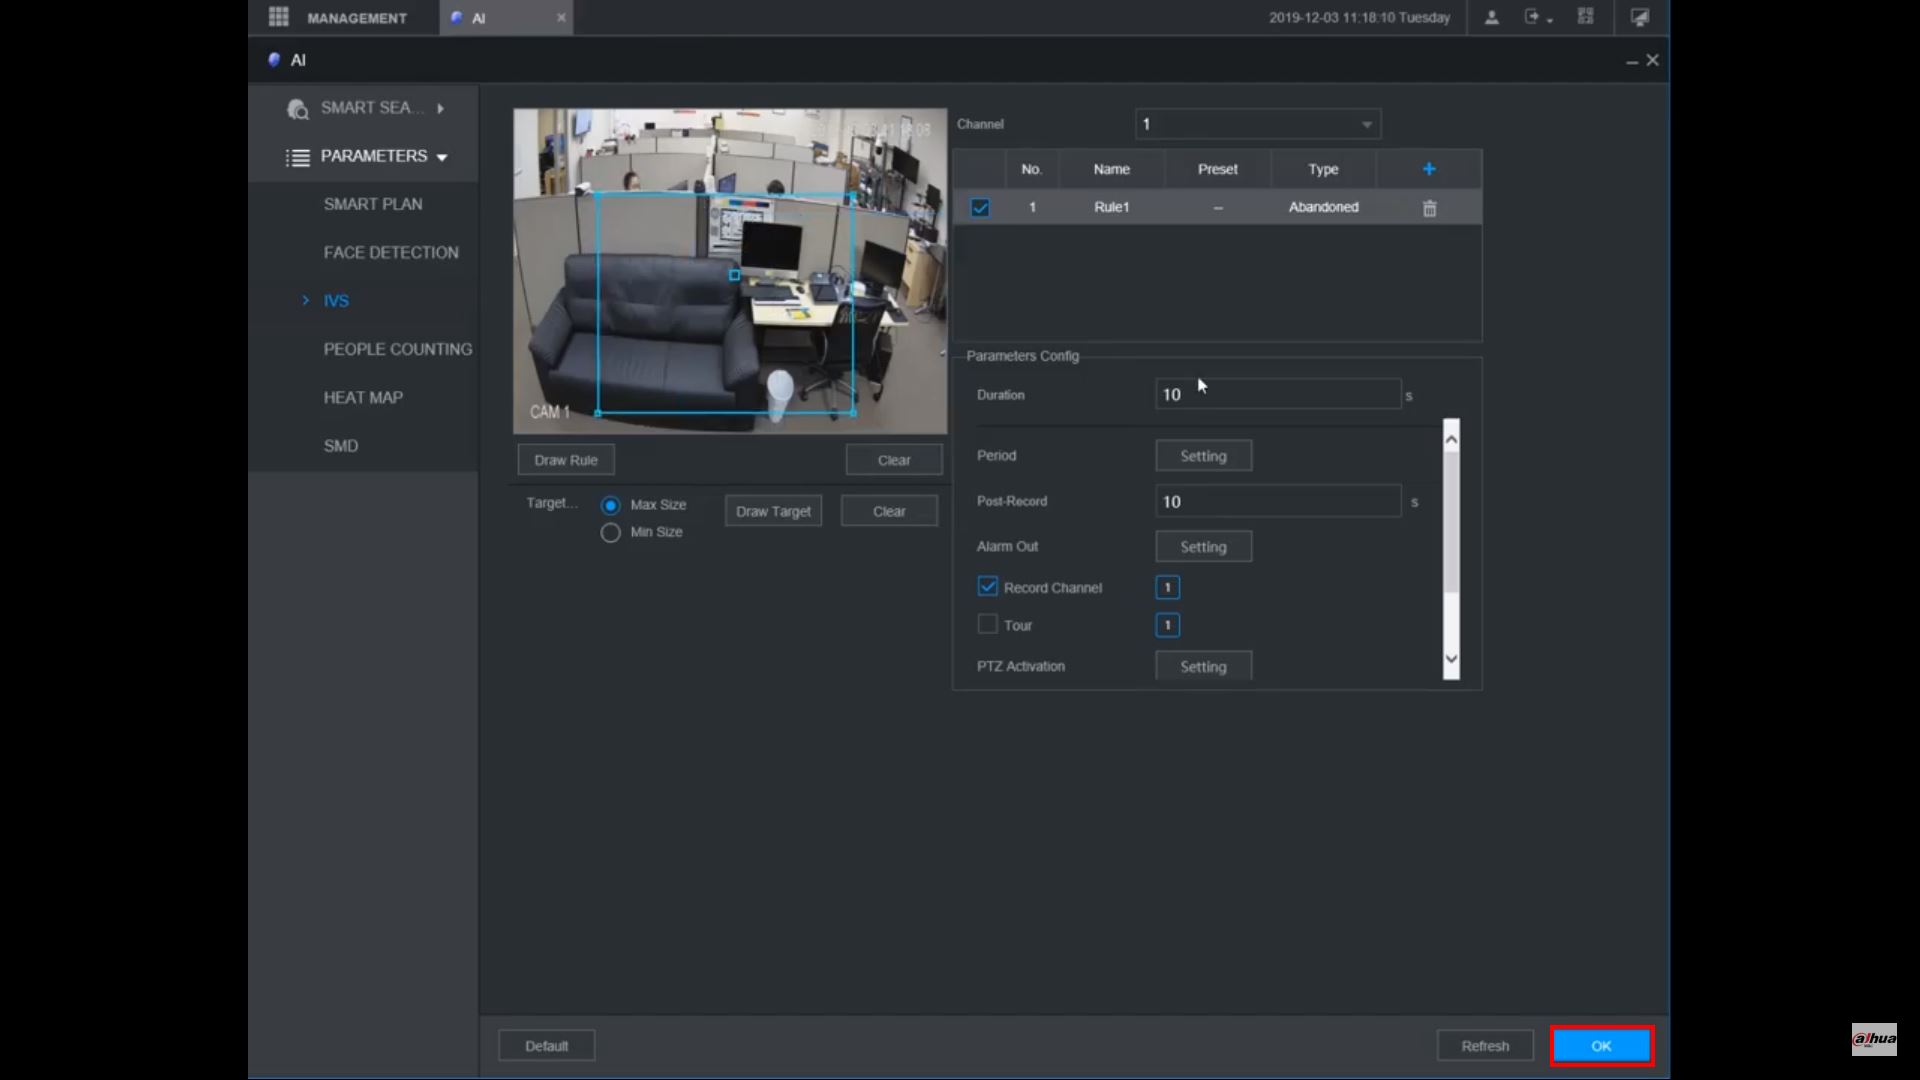
Task: Uncheck the Rule1 enable checkbox
Action: coord(980,208)
